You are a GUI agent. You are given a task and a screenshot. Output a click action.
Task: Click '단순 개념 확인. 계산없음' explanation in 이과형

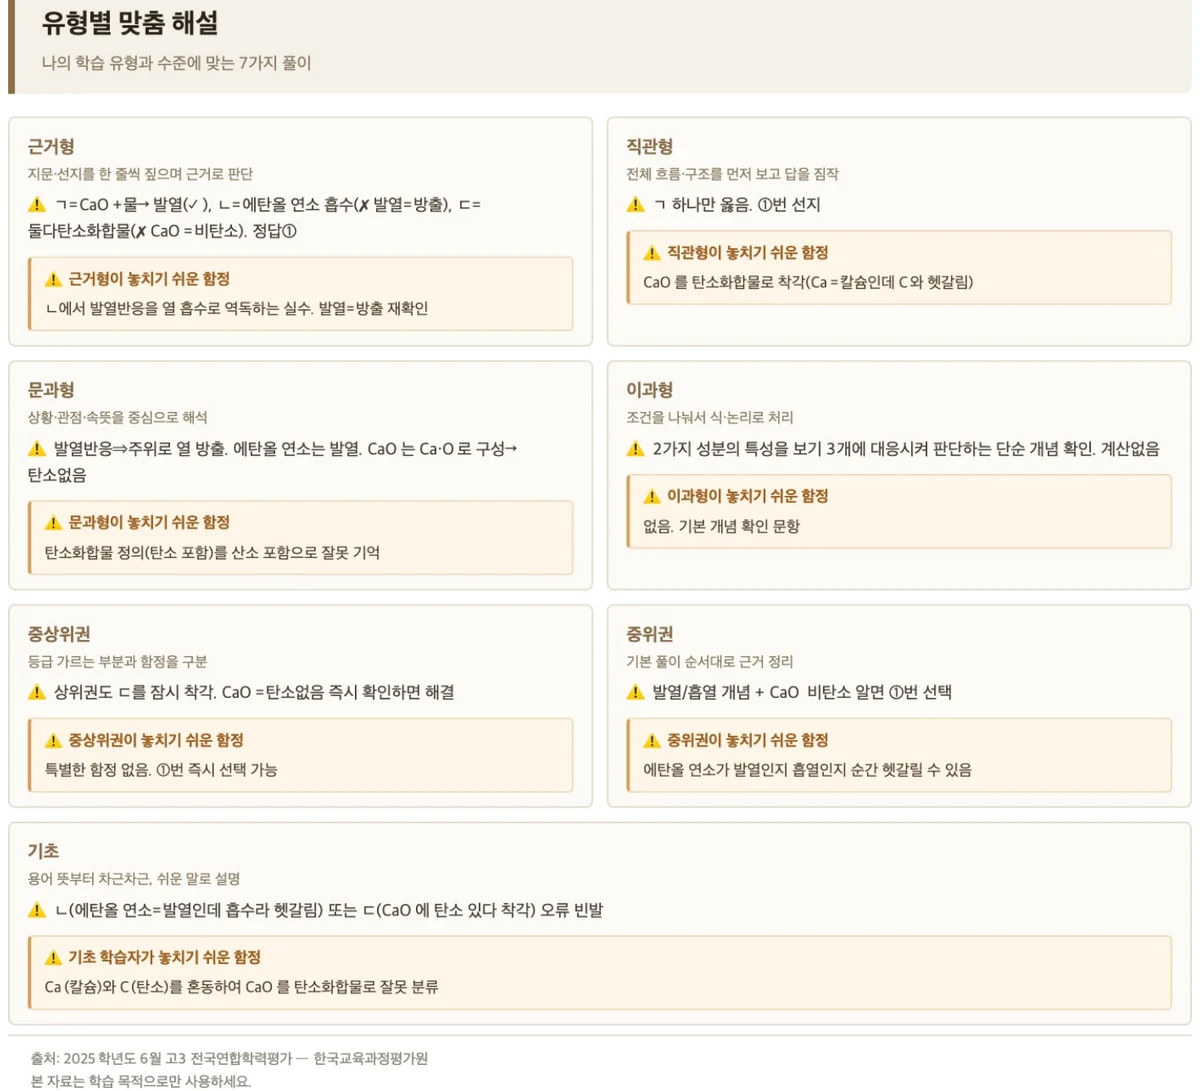[906, 449]
